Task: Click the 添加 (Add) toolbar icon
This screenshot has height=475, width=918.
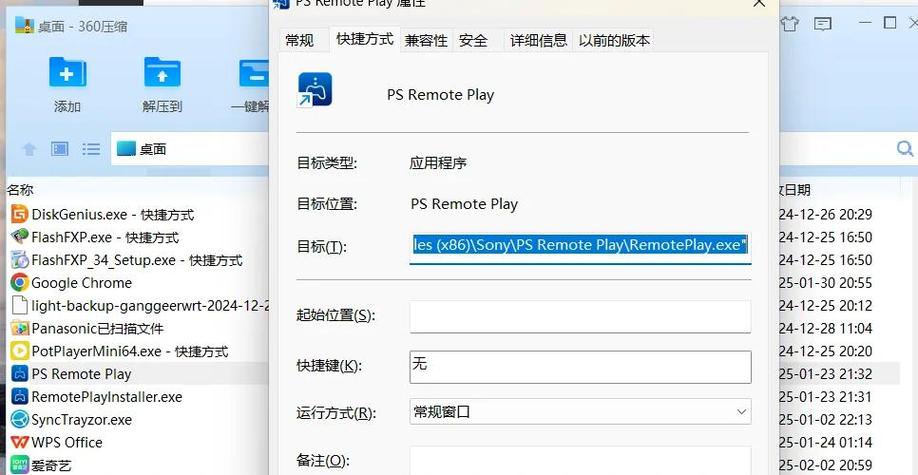Action: tap(67, 74)
